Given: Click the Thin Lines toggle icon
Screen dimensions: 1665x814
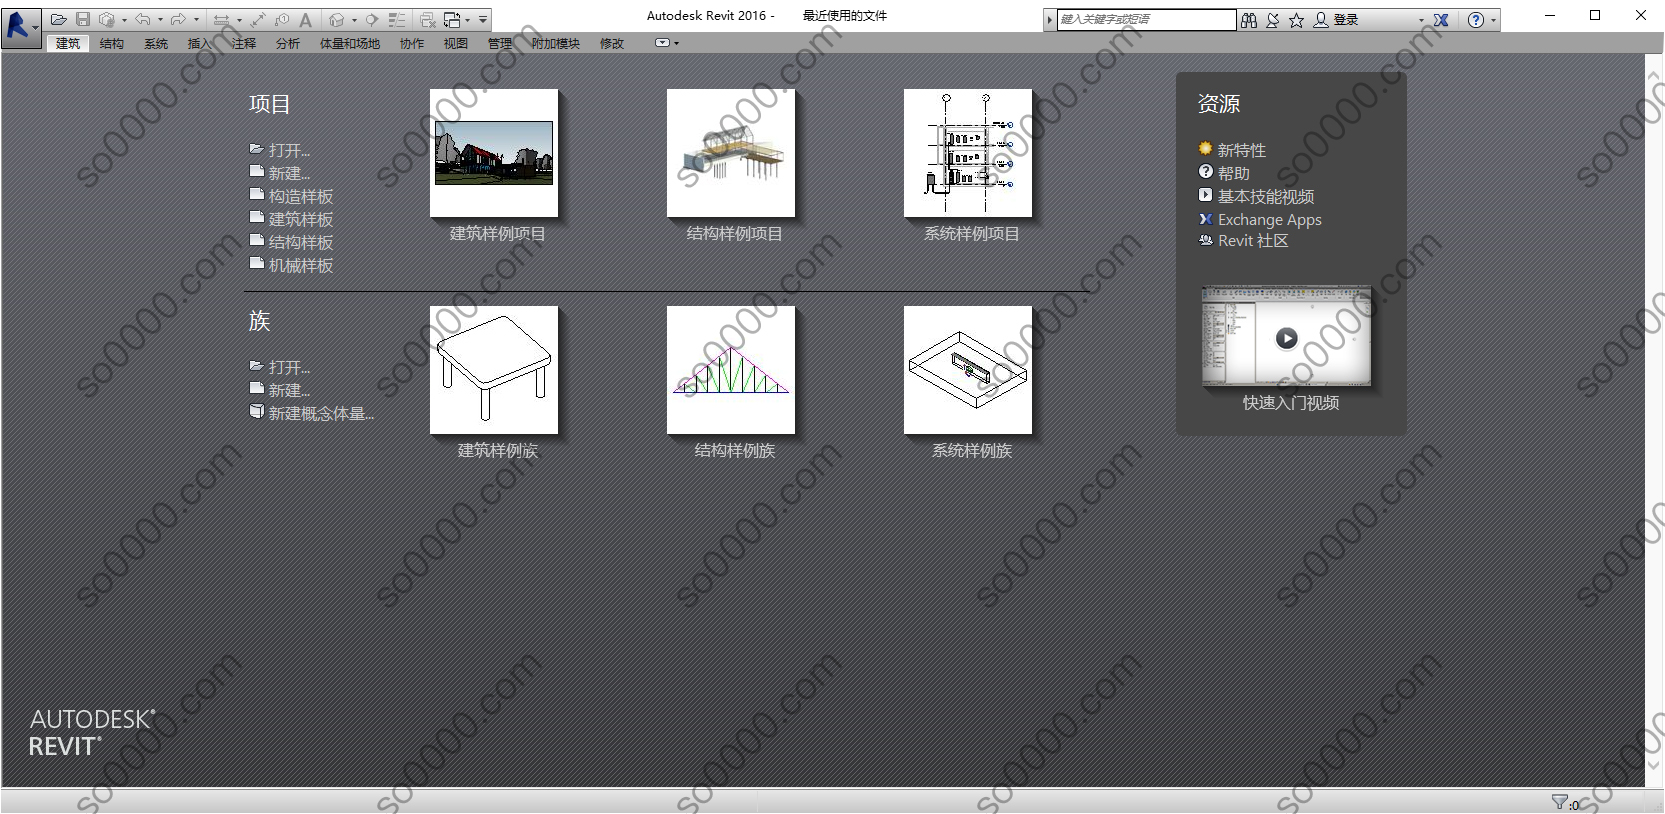Looking at the screenshot, I should 396,19.
